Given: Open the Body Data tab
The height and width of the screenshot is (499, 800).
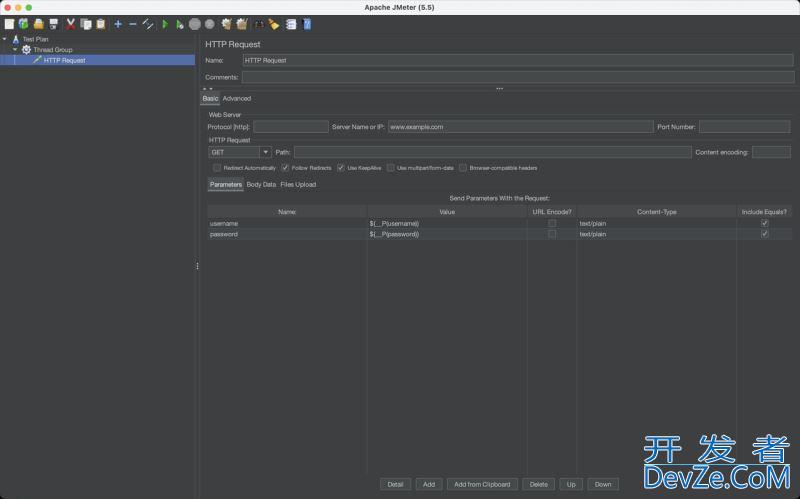Looking at the screenshot, I should click(x=261, y=185).
